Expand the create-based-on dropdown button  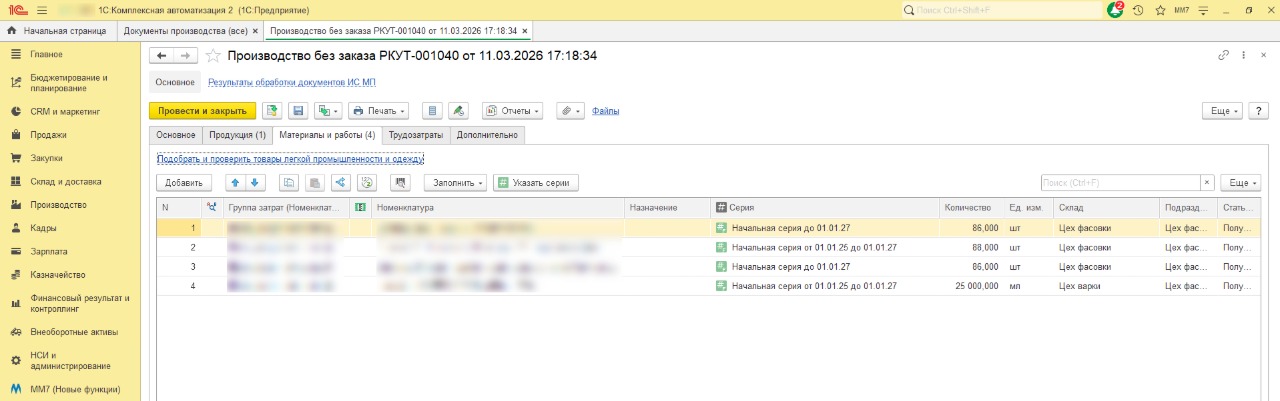(x=327, y=110)
